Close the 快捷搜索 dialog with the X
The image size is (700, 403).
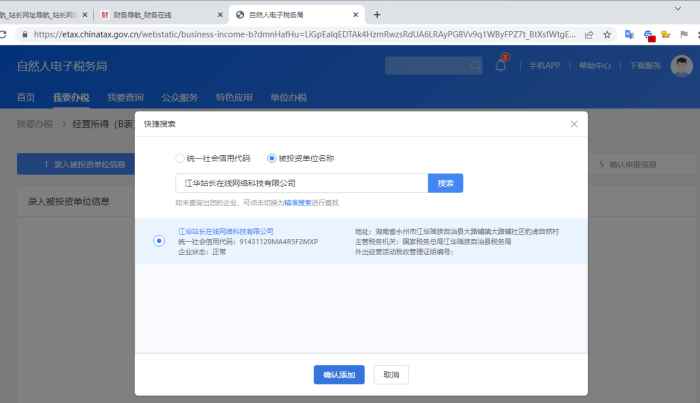click(x=574, y=124)
